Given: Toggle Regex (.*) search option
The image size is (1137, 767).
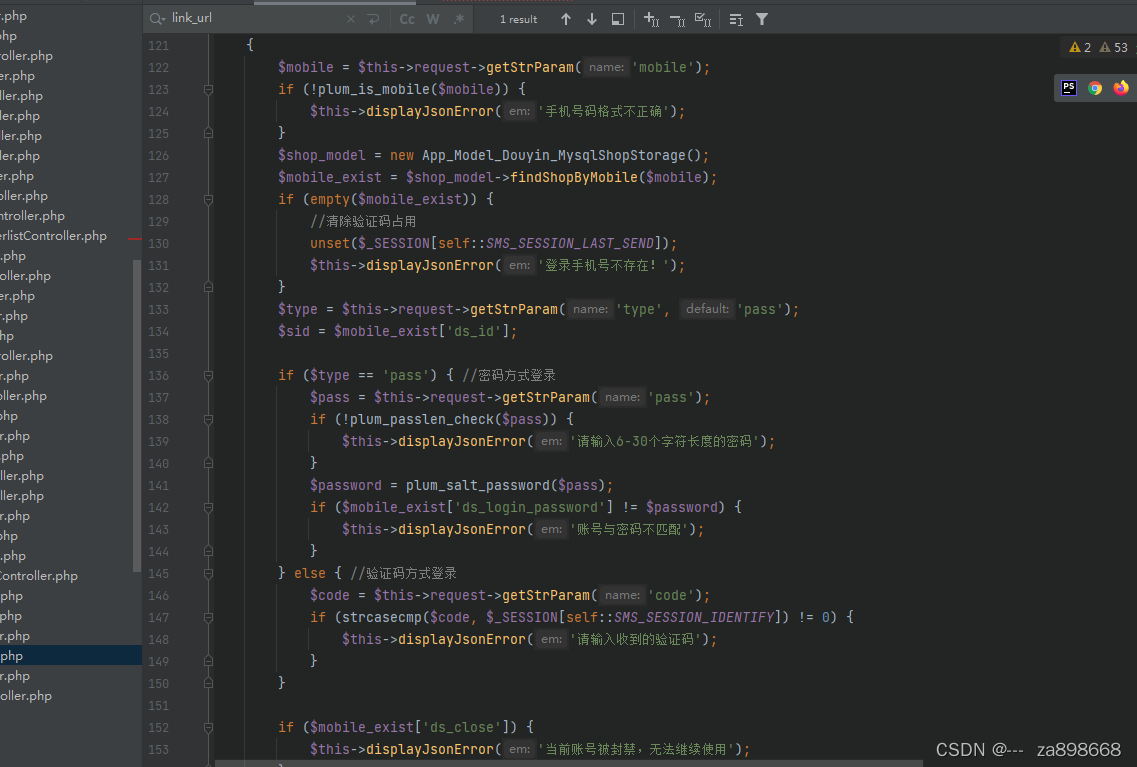Looking at the screenshot, I should [x=459, y=20].
